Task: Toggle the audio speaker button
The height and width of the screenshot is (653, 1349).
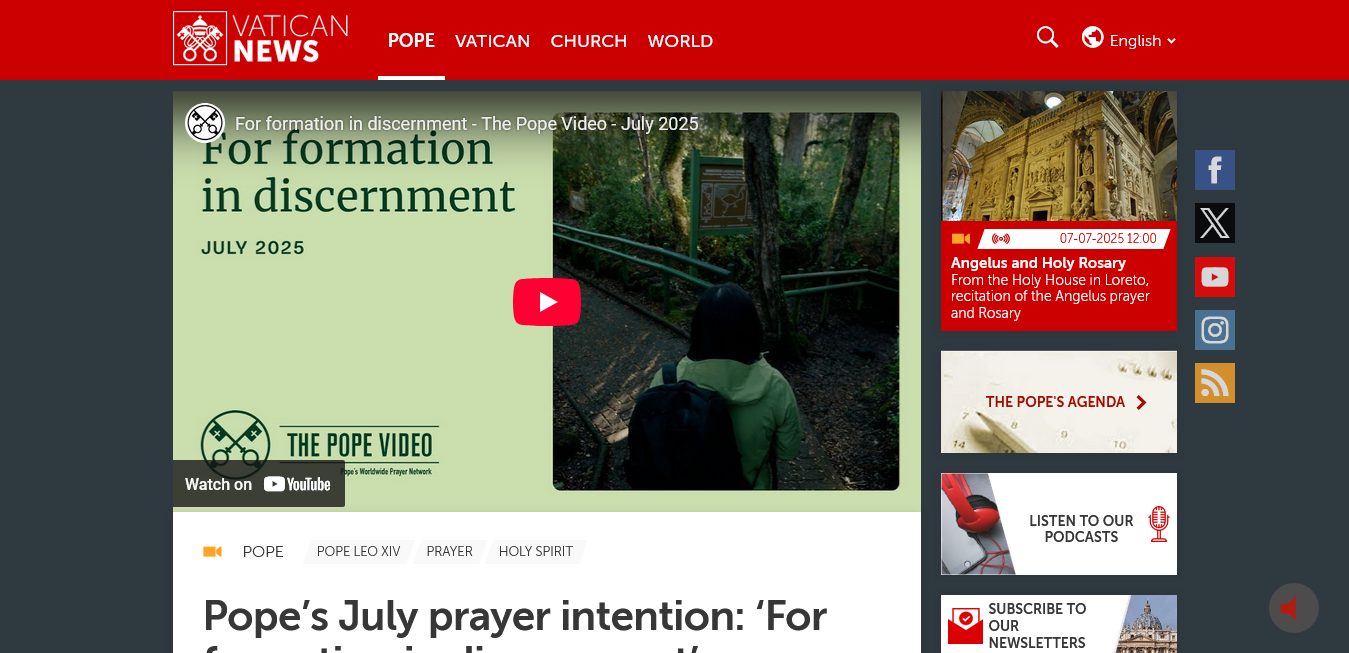Action: [x=1294, y=608]
